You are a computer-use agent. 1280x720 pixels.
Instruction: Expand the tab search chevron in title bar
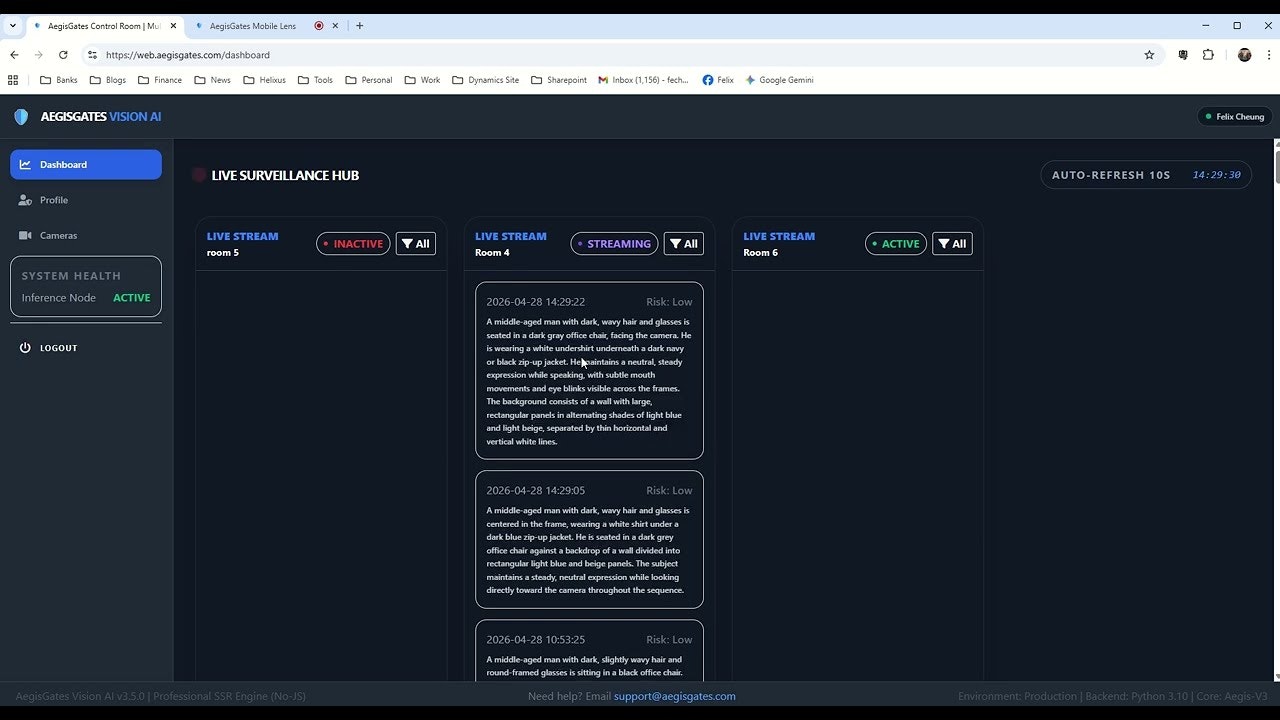point(12,25)
